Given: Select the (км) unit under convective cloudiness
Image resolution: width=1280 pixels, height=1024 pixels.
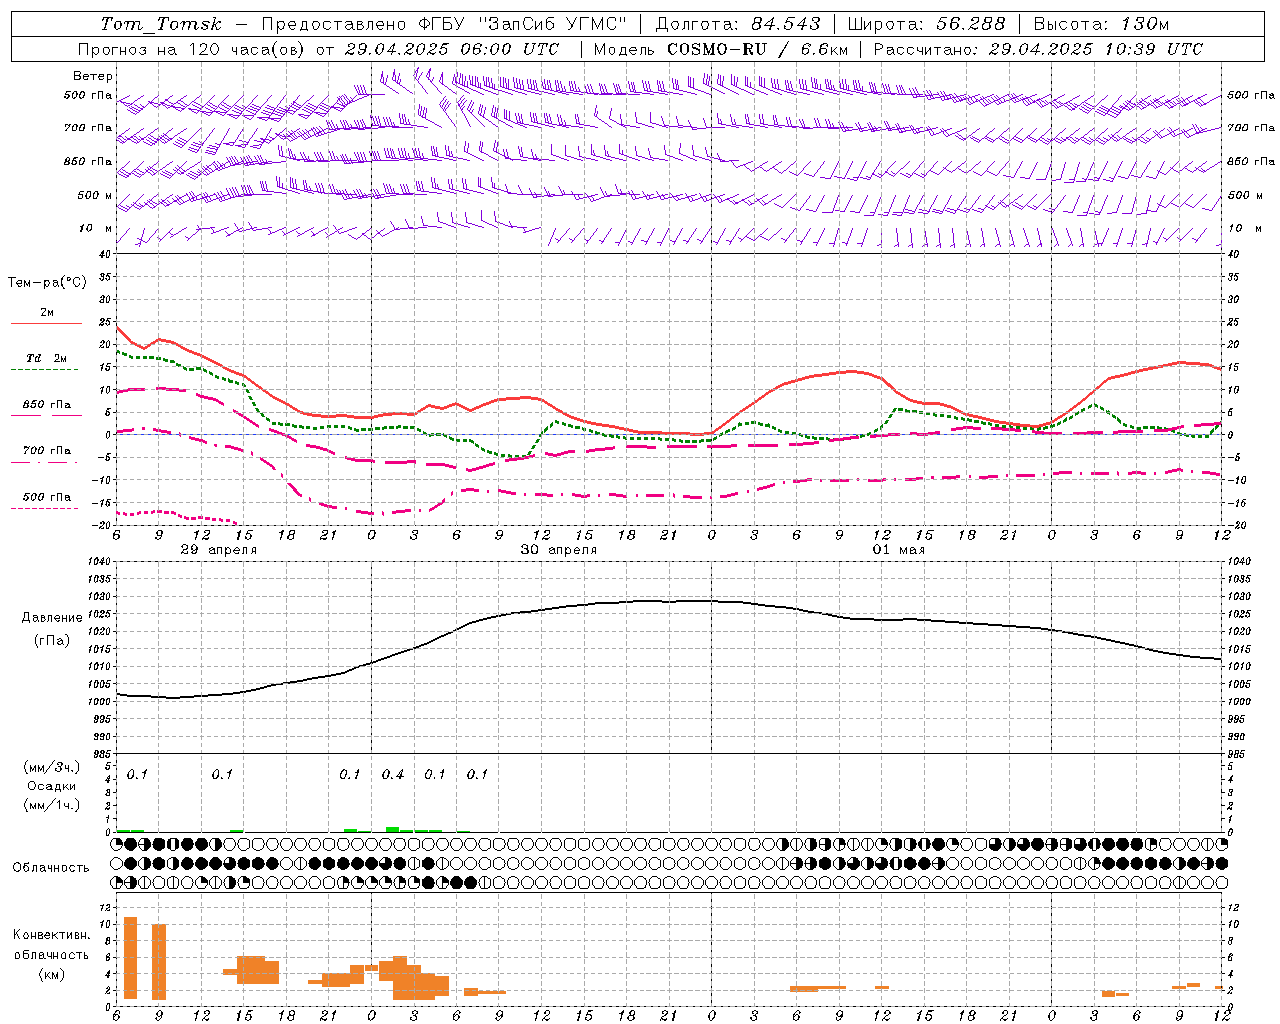Looking at the screenshot, I should pos(52,973).
